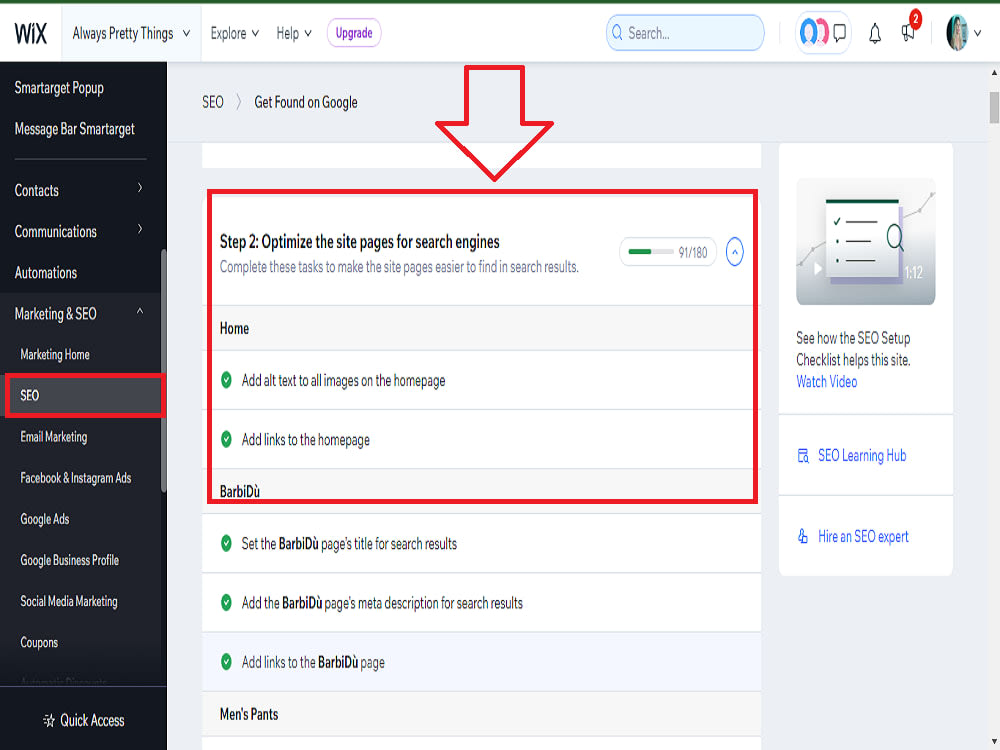
Task: Click the SEO Learning Hub icon
Action: pyautogui.click(x=803, y=455)
